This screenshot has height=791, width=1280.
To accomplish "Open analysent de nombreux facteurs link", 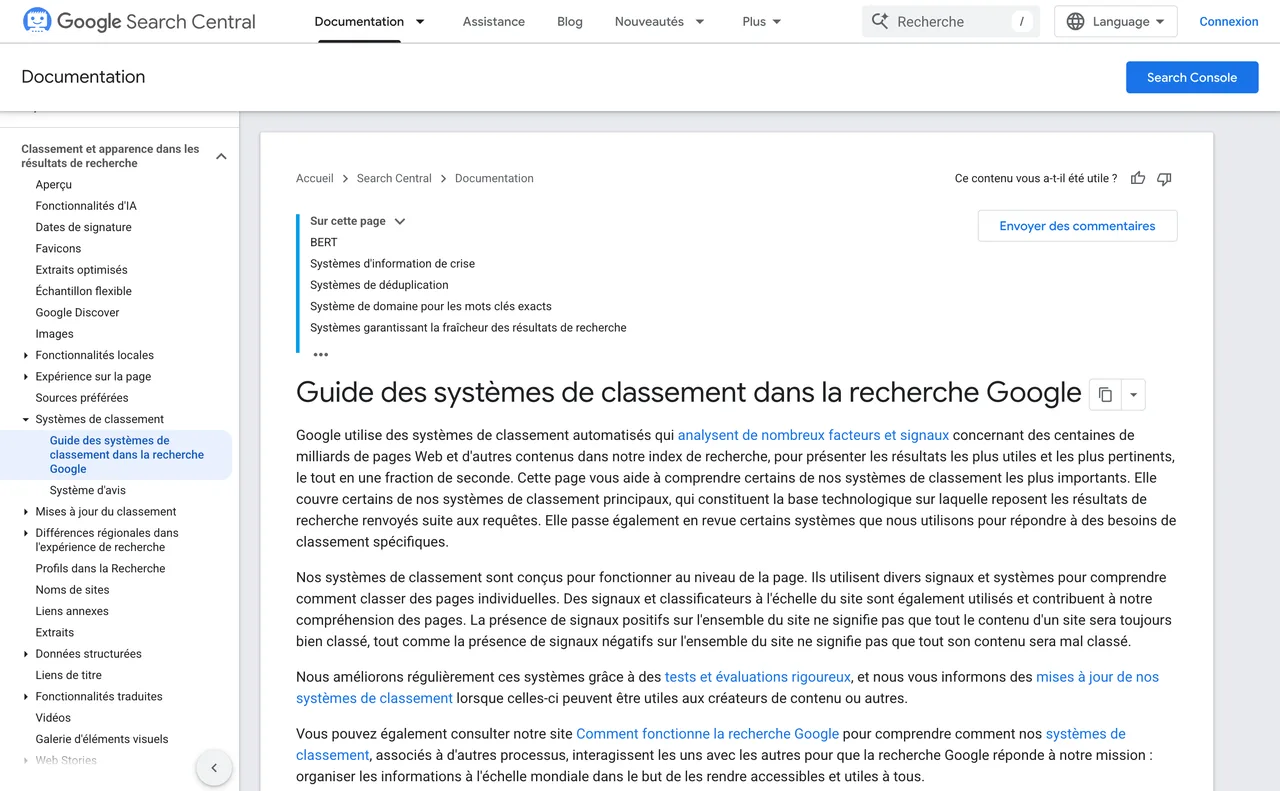I will tap(813, 435).
